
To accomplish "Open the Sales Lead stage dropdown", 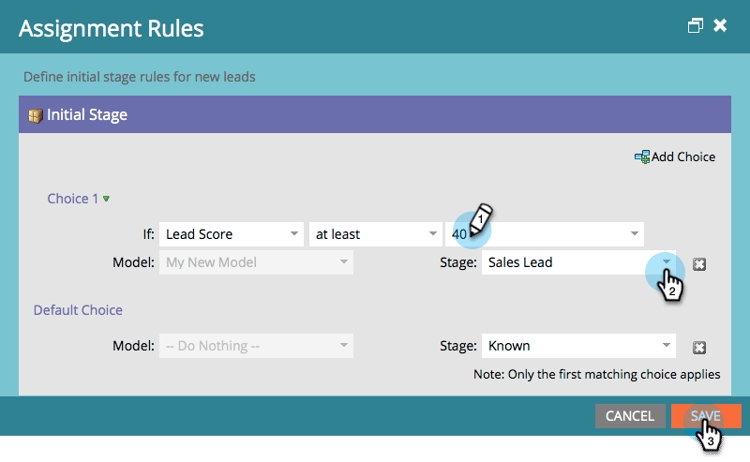I will tap(666, 262).
